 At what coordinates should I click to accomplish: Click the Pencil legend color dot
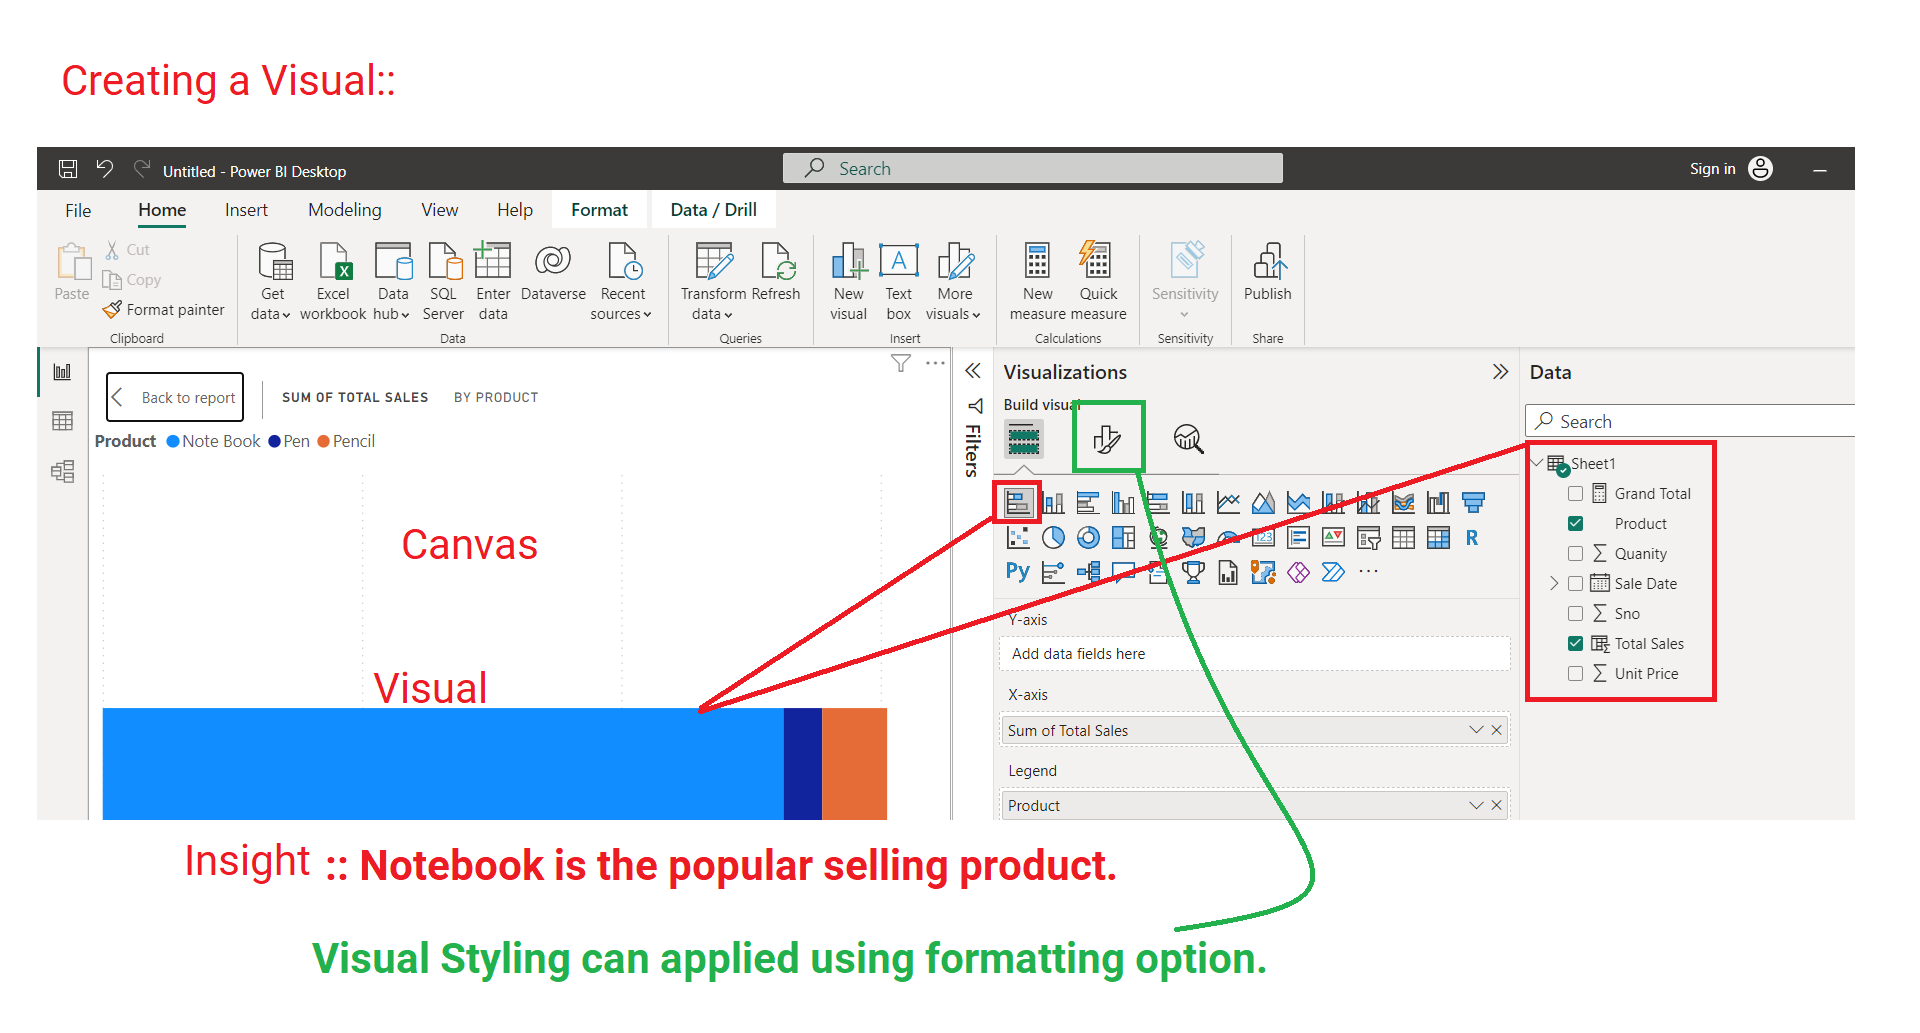[x=323, y=441]
